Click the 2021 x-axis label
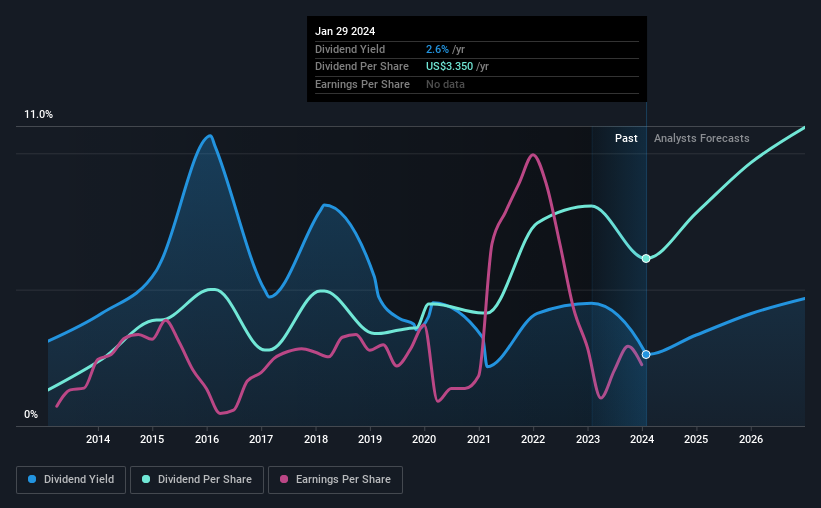The image size is (821, 508). coord(479,439)
